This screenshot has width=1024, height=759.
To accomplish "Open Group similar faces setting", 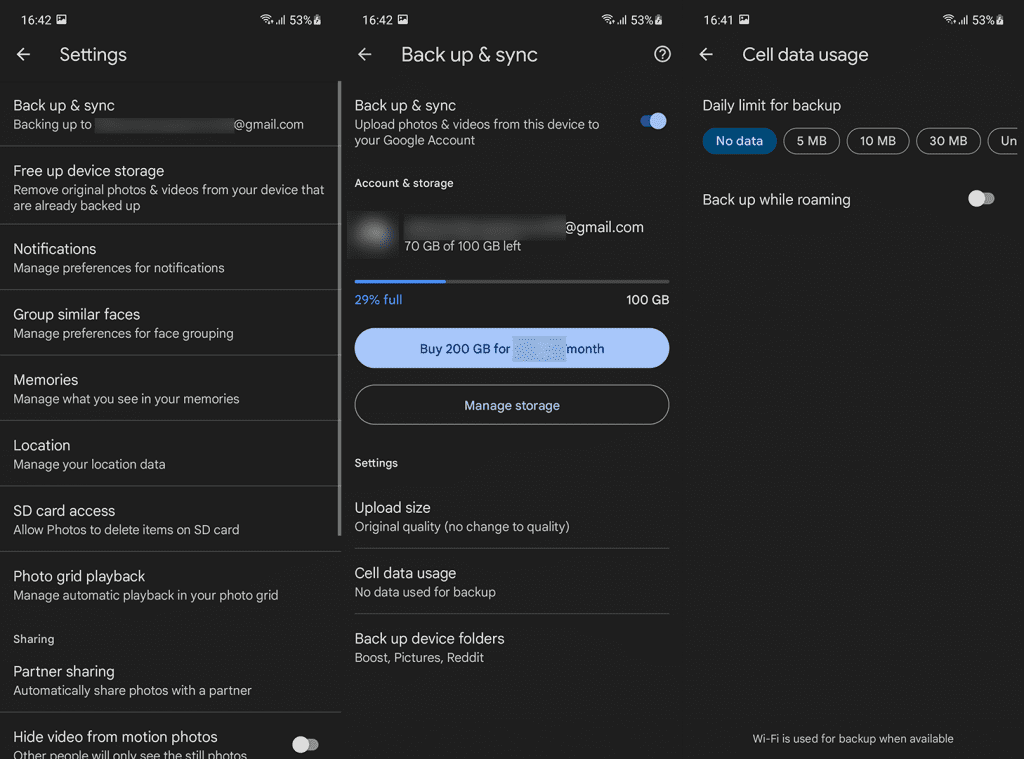I will [170, 323].
